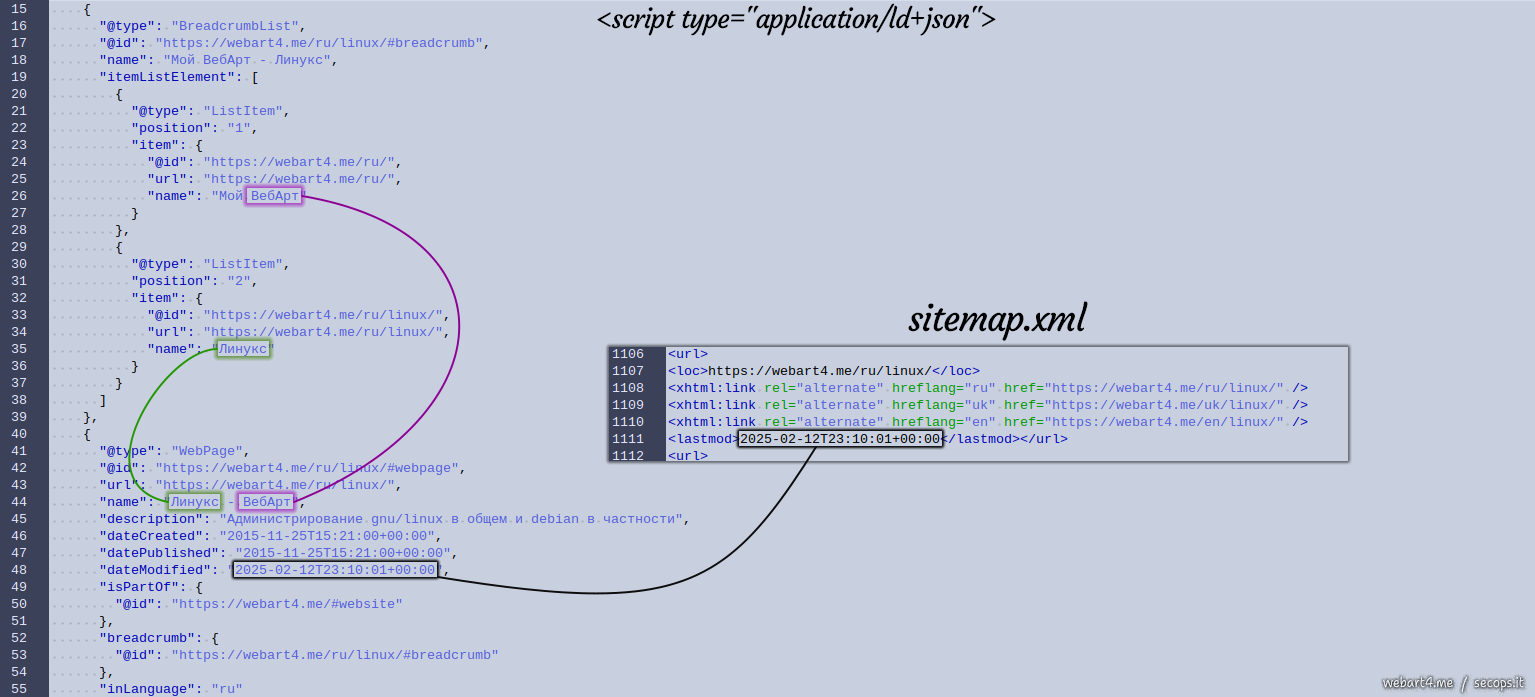1535x697 pixels.
Task: Click the sitemap.xml heading
Action: pyautogui.click(x=996, y=320)
